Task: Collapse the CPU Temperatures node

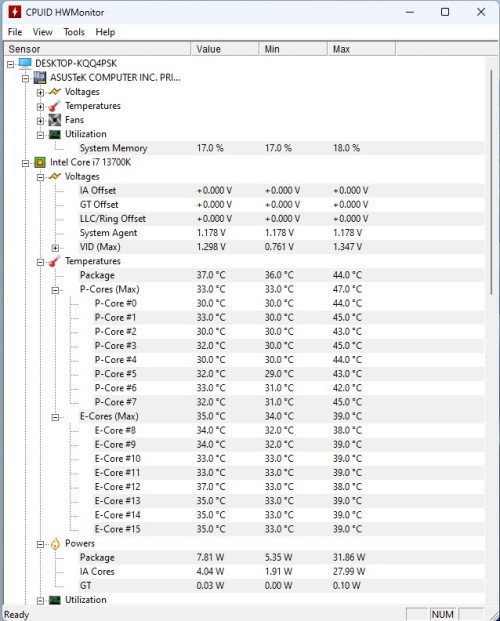Action: pos(40,262)
